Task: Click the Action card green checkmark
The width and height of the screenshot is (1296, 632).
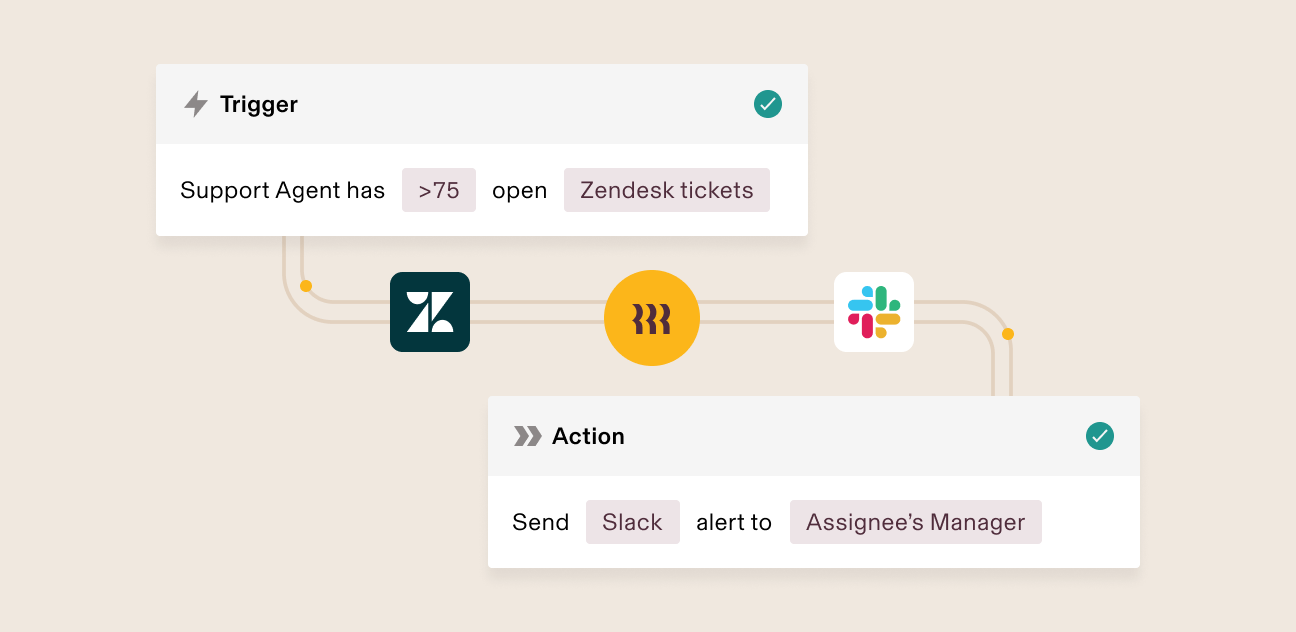Action: point(1100,436)
